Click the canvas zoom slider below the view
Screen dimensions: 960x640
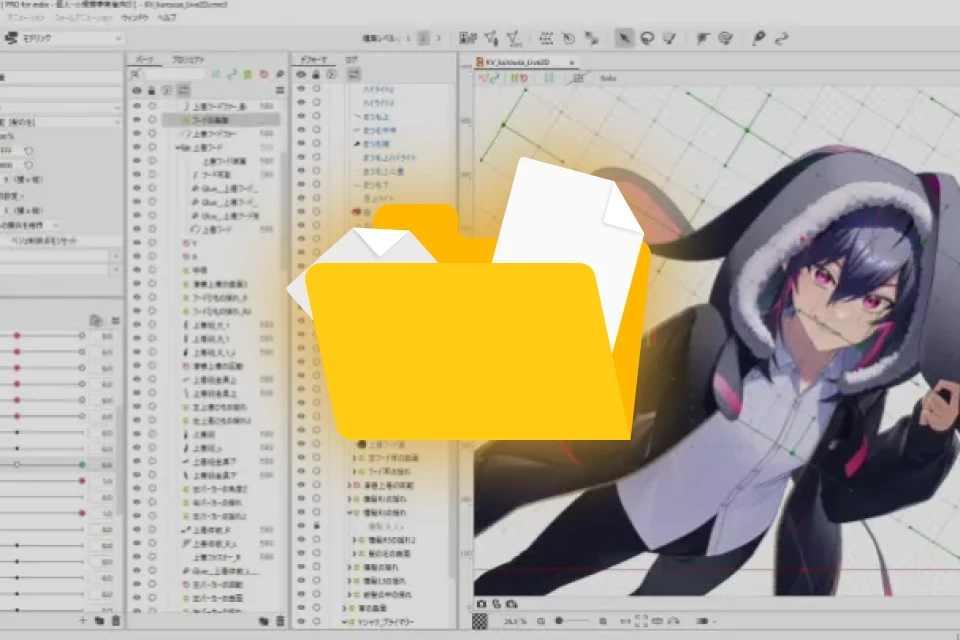click(x=572, y=621)
